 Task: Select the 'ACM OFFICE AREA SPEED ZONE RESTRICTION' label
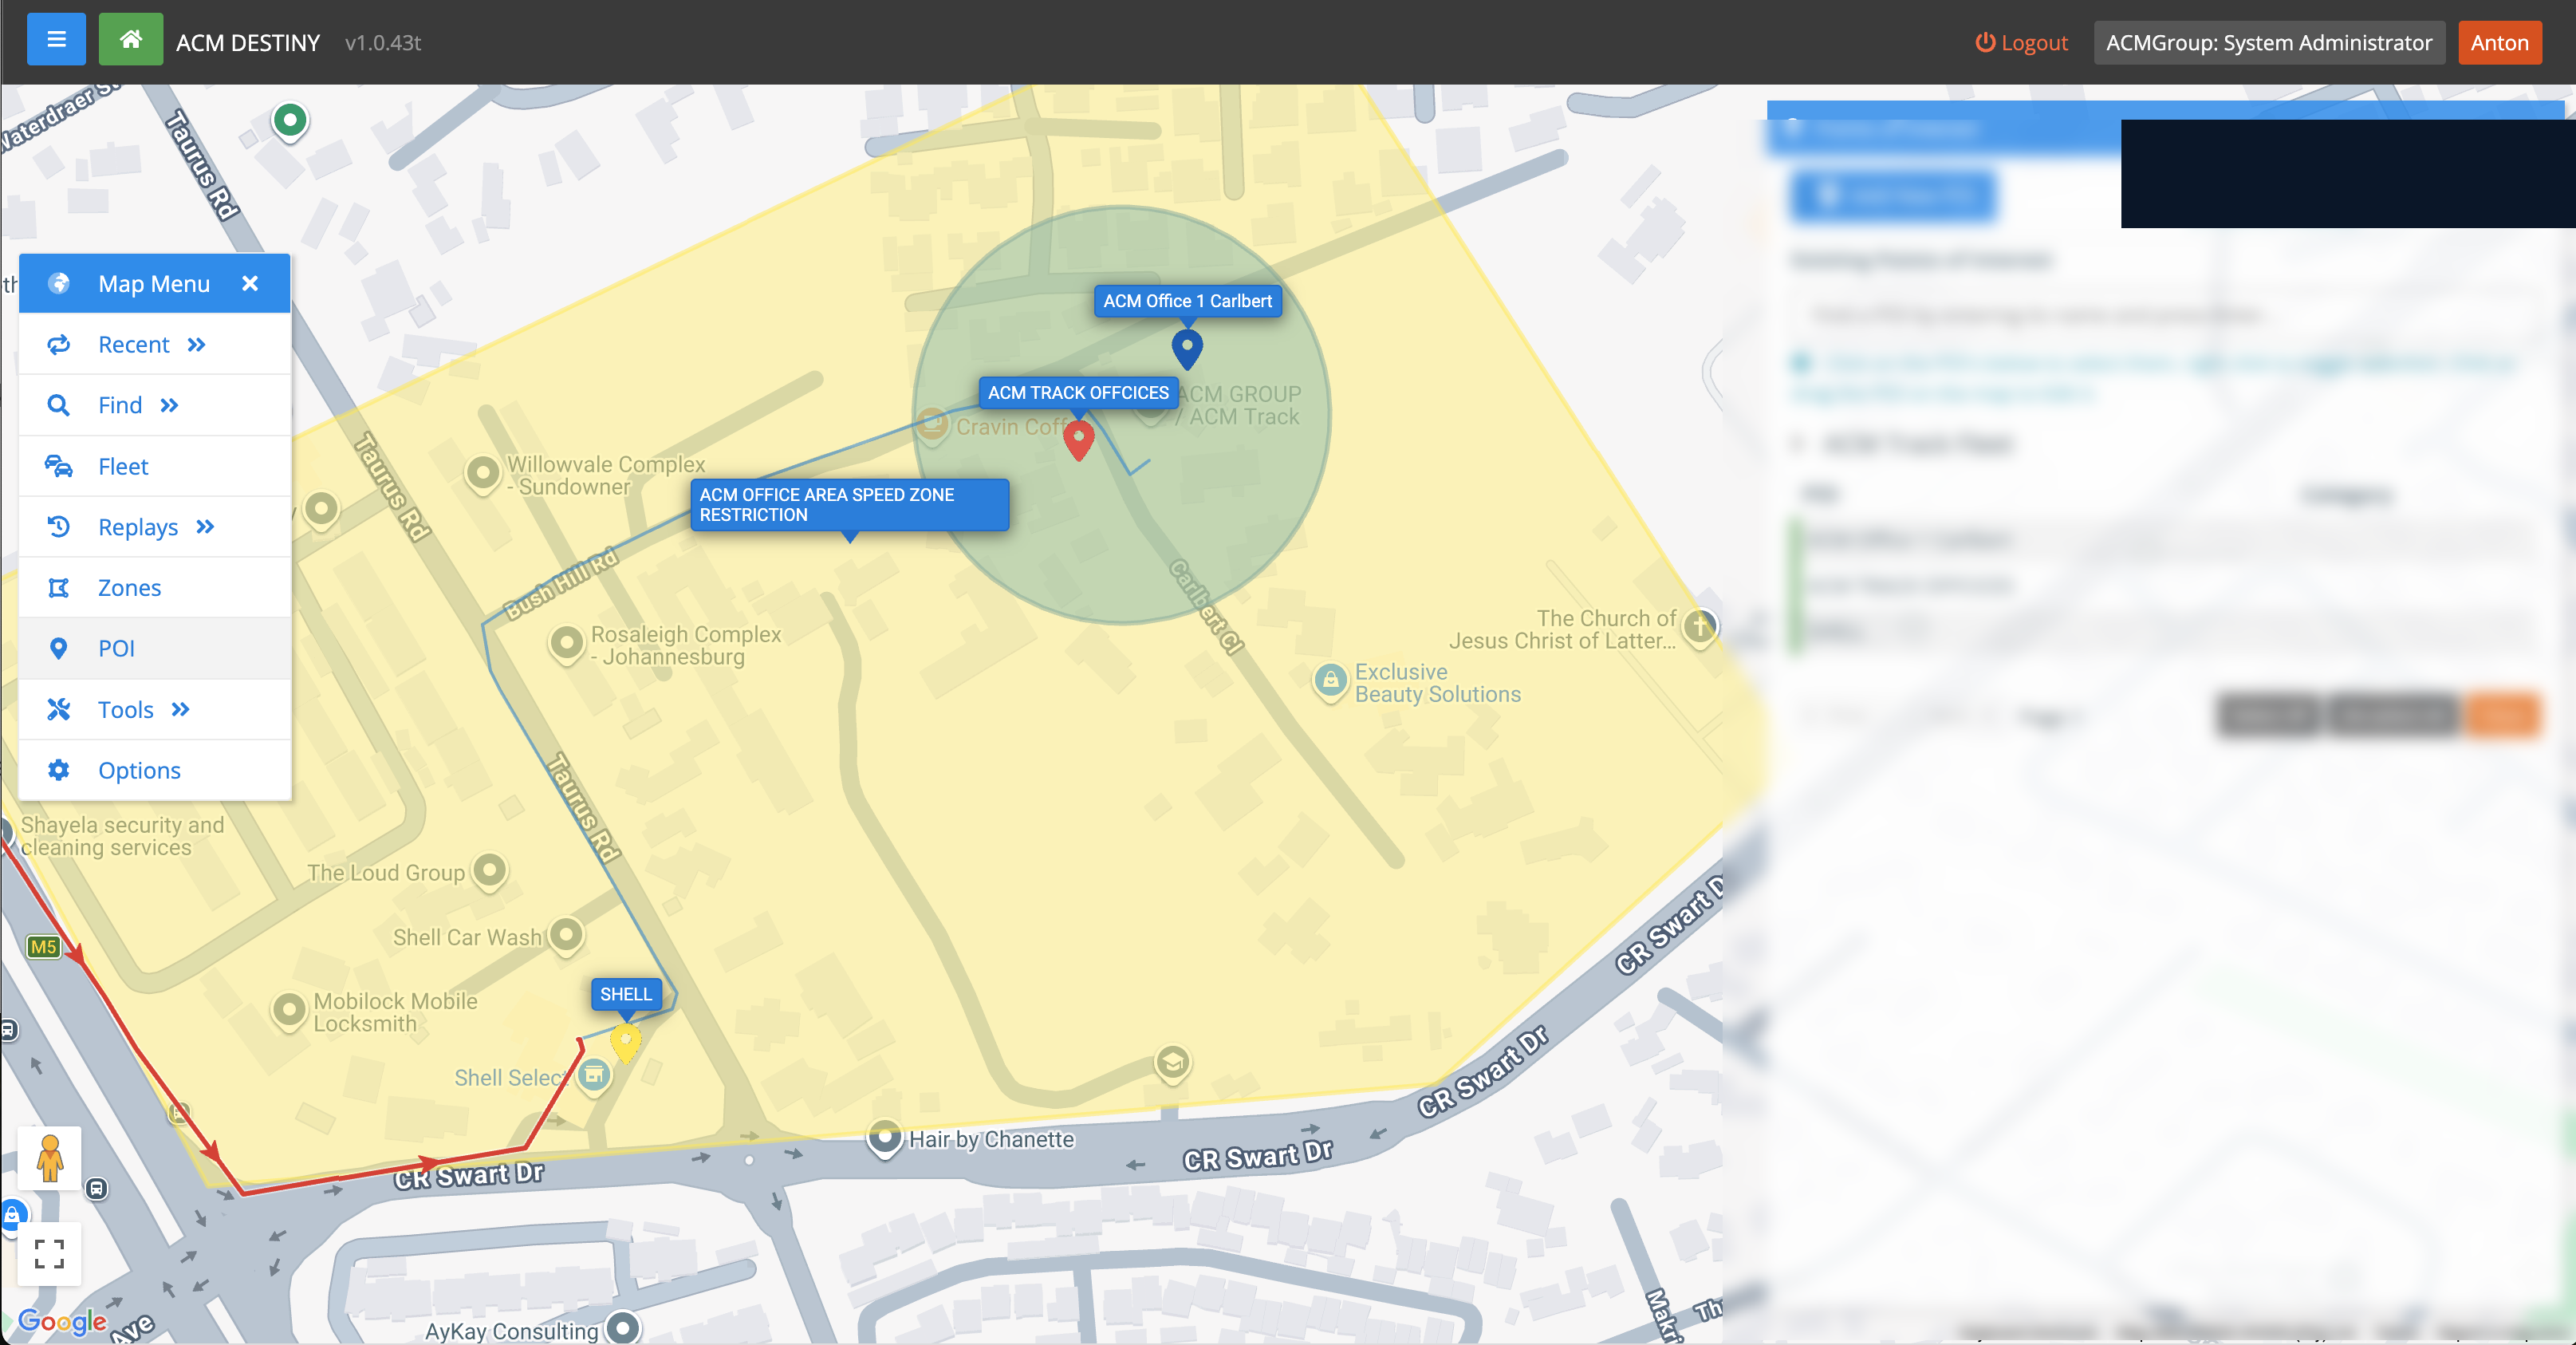pos(849,505)
